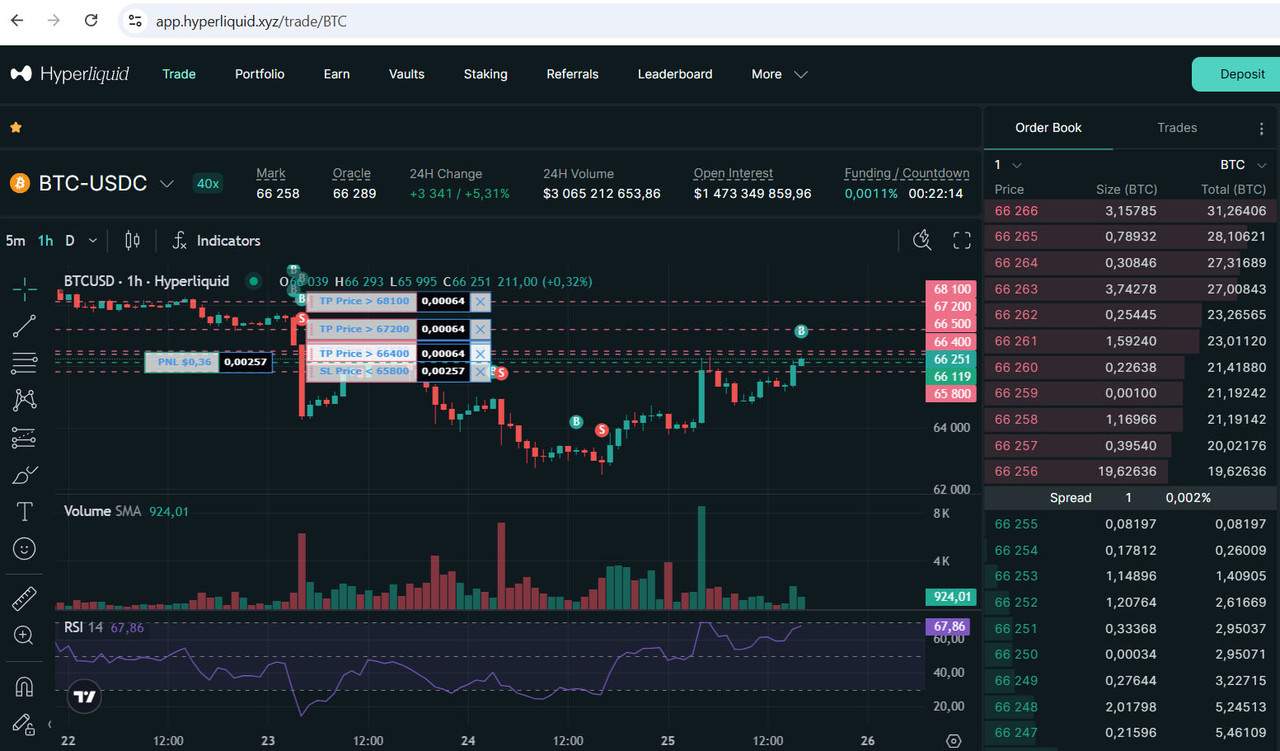
Task: Open candlestick chart type selector
Action: click(132, 240)
